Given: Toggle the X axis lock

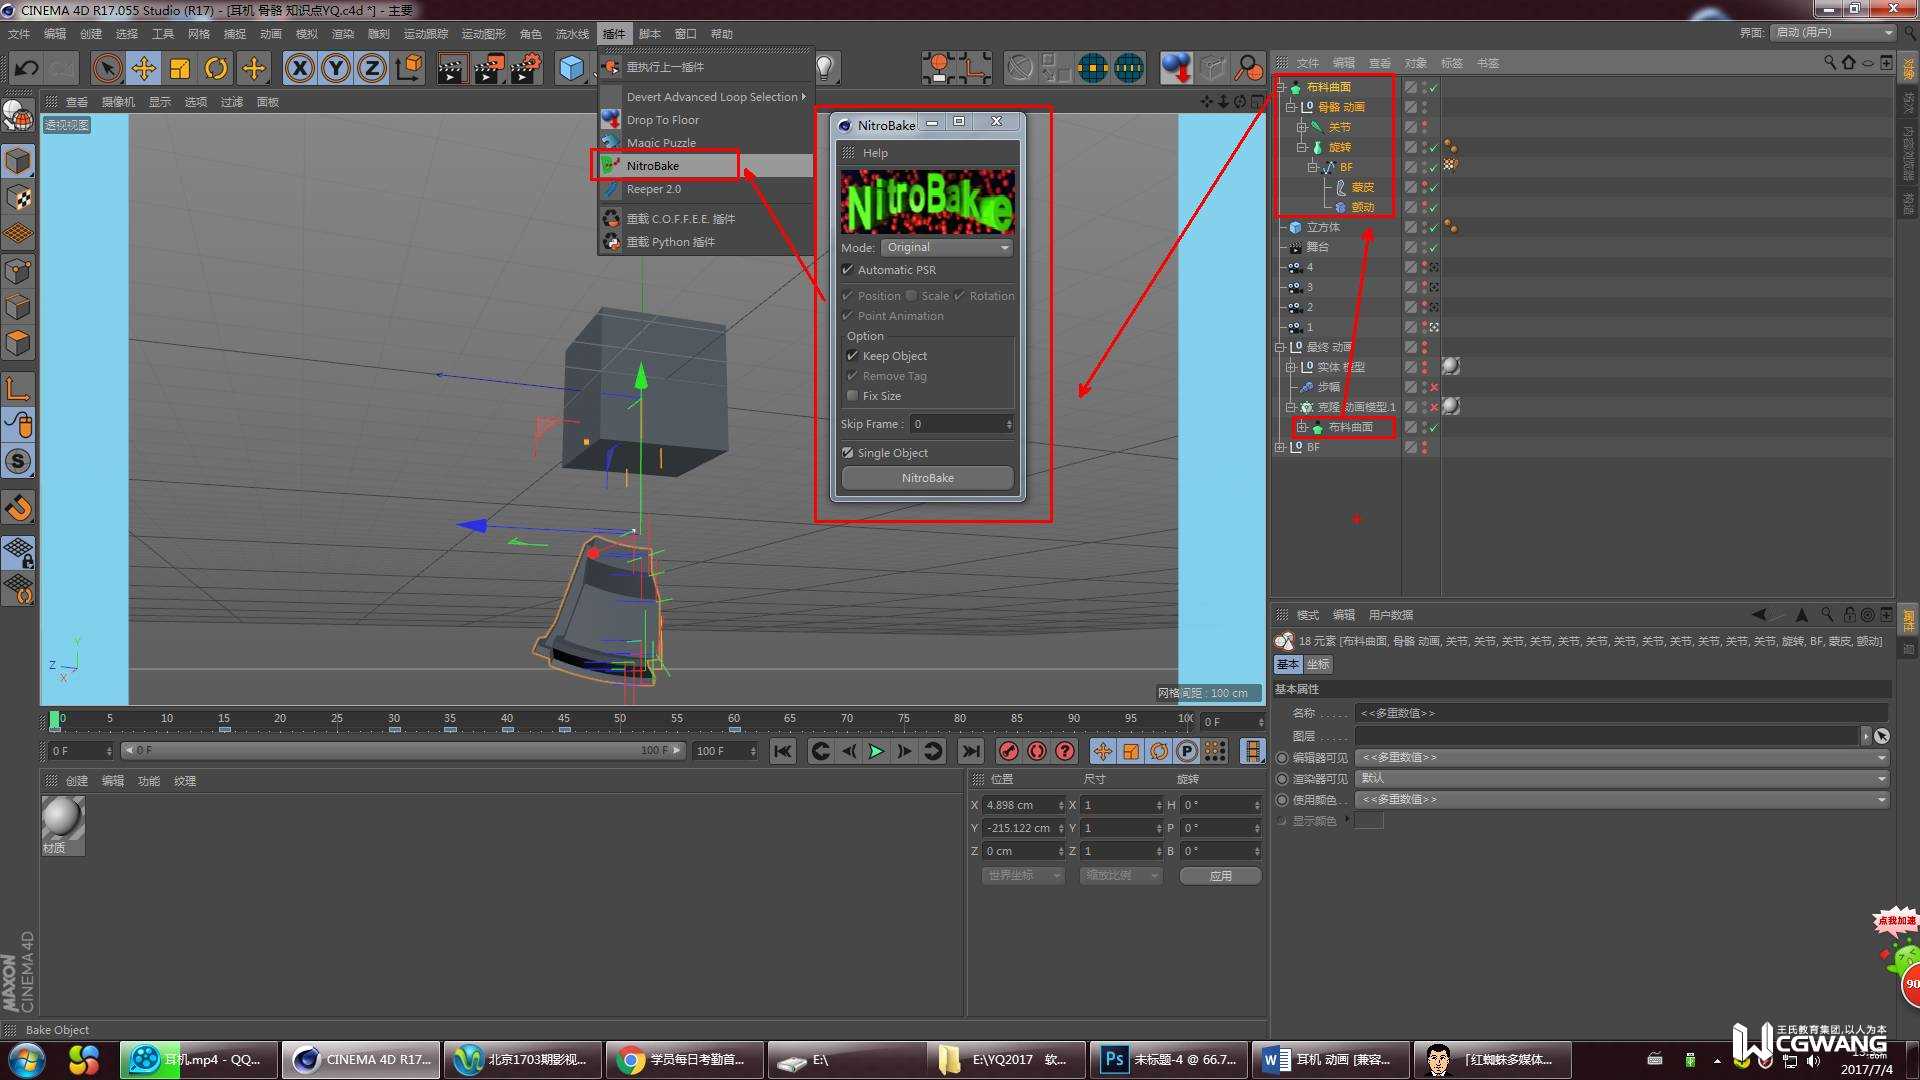Looking at the screenshot, I should point(299,68).
